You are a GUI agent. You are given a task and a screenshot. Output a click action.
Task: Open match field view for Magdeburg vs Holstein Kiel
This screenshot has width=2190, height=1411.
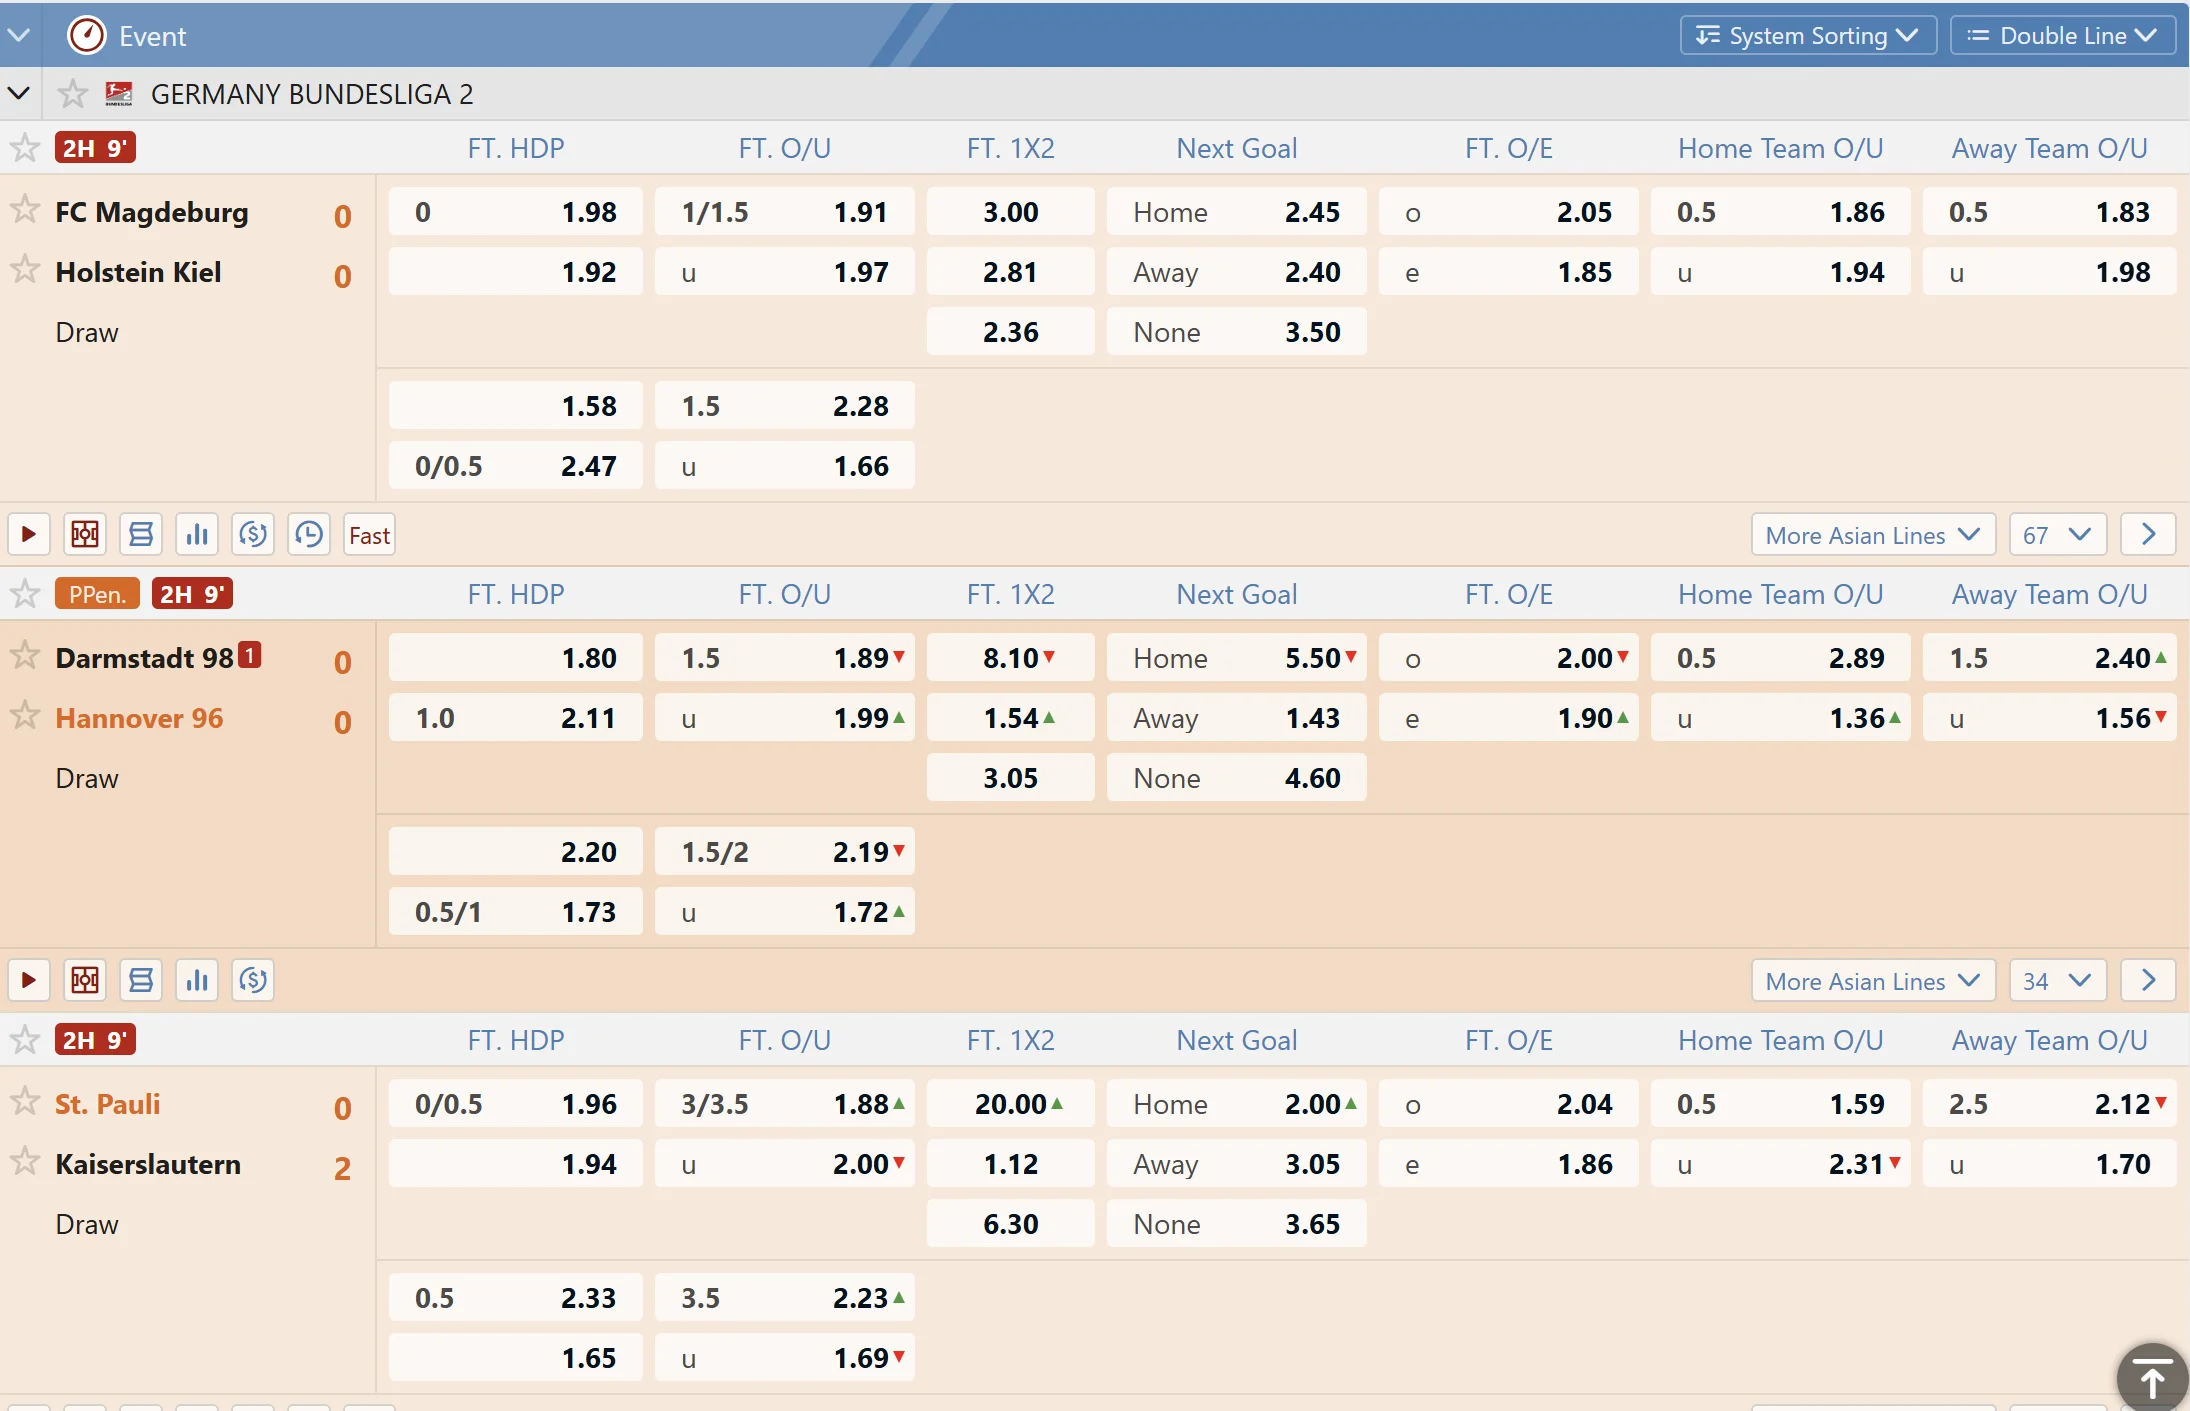85,535
